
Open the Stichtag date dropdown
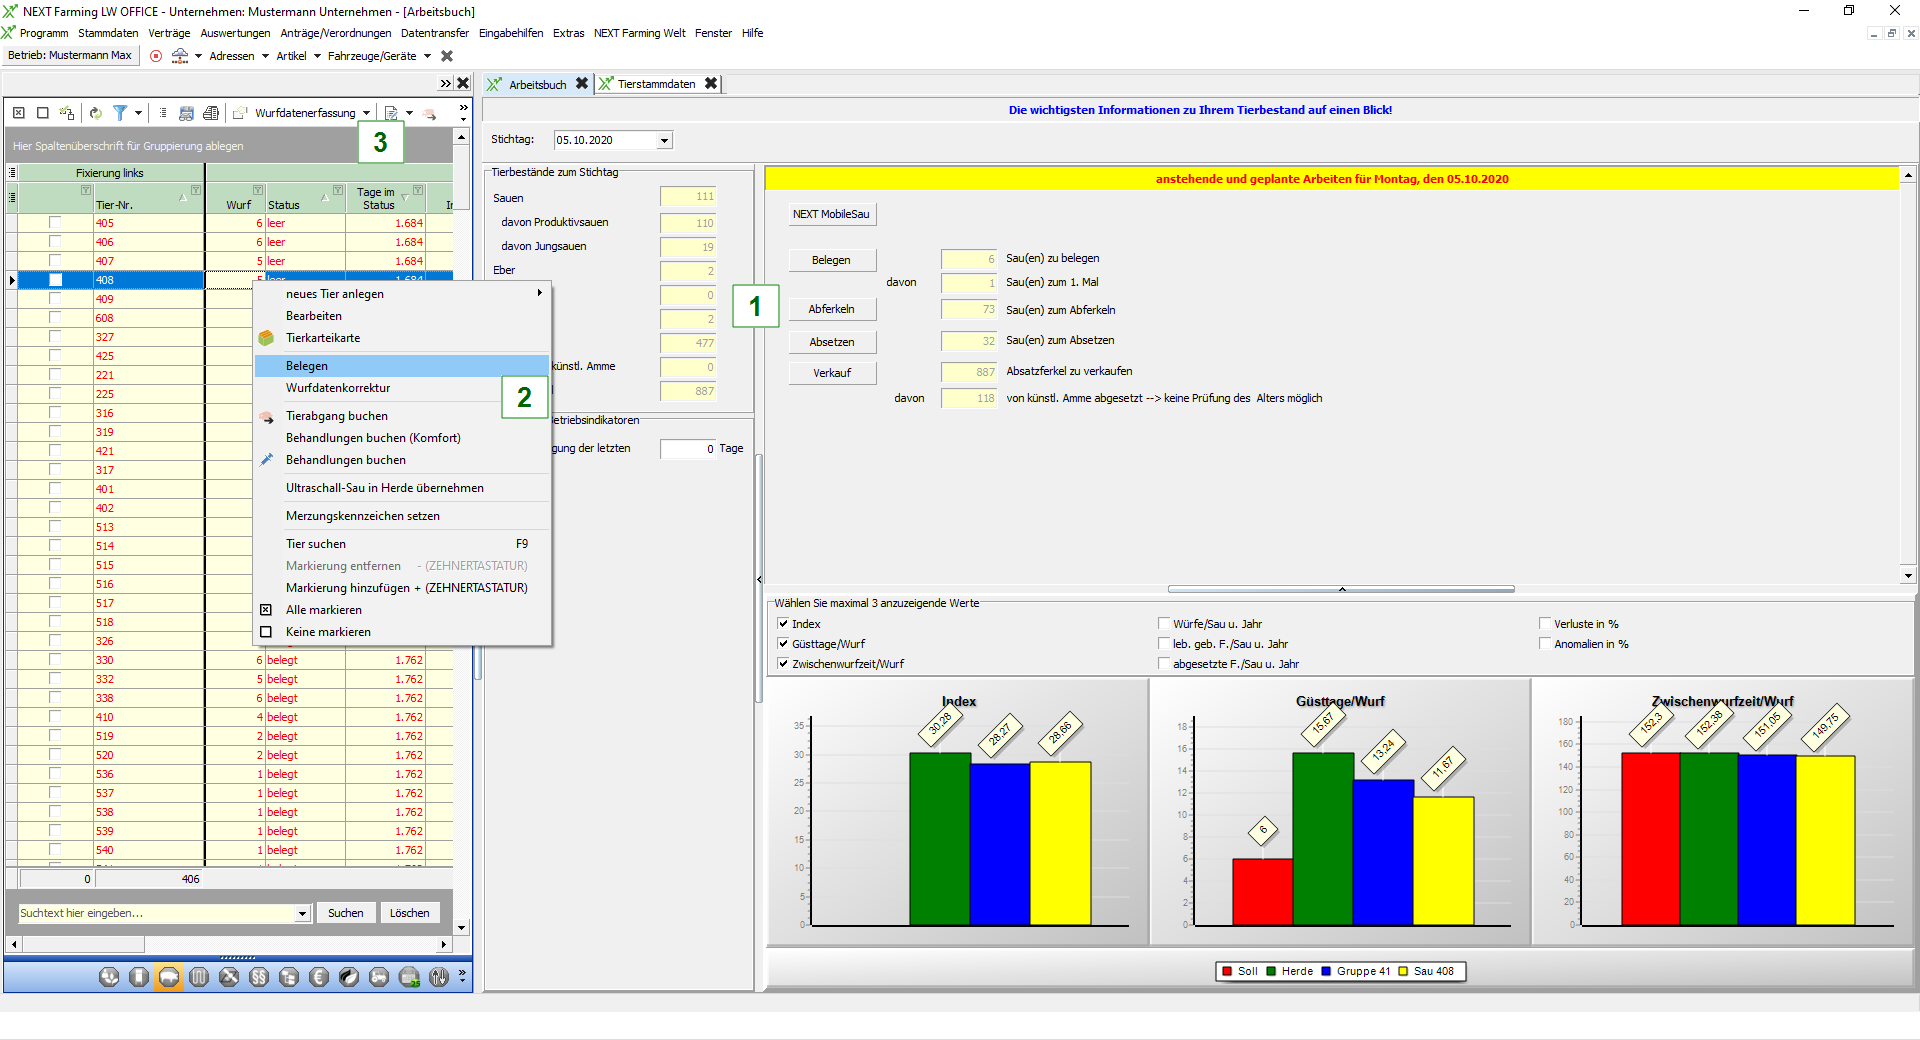pyautogui.click(x=664, y=141)
